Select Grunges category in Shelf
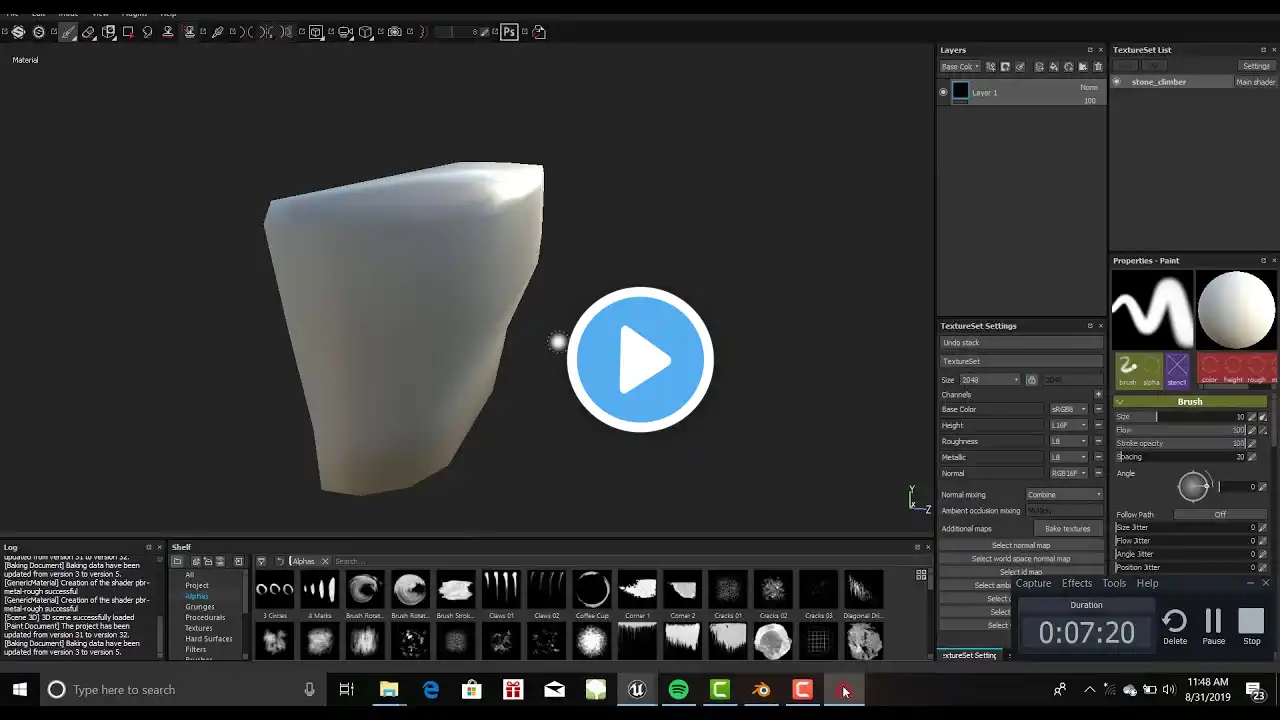This screenshot has height=720, width=1280. click(x=200, y=607)
